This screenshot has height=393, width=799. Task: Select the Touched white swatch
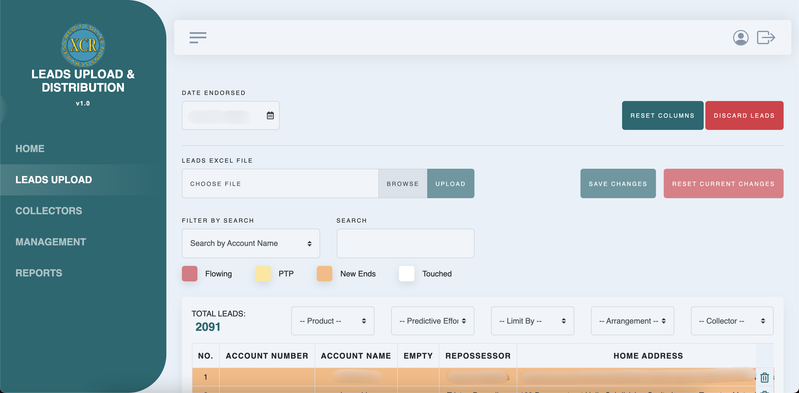pyautogui.click(x=407, y=274)
